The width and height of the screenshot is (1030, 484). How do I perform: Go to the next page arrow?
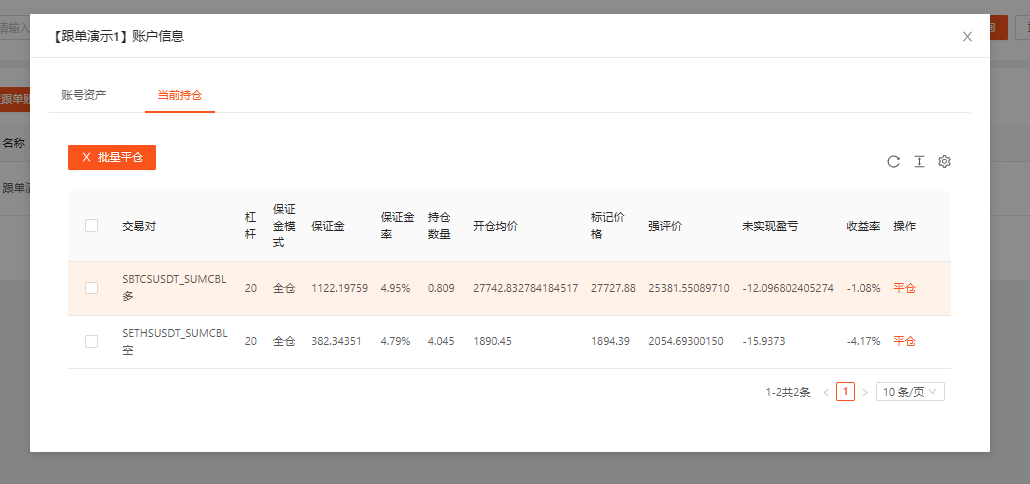coord(864,393)
